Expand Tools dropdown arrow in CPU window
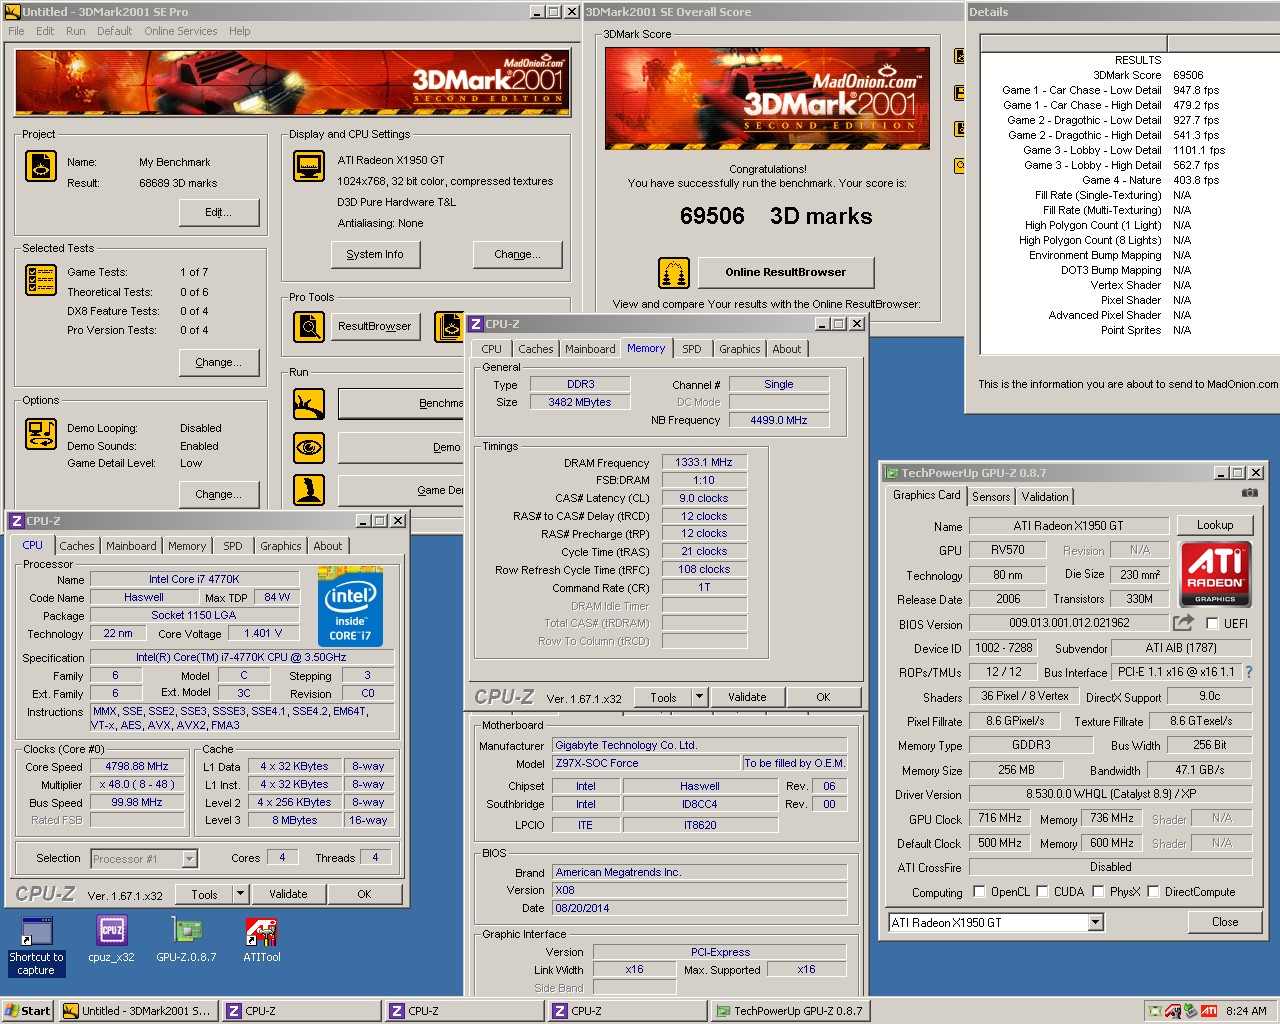The width and height of the screenshot is (1280, 1024). tap(240, 894)
